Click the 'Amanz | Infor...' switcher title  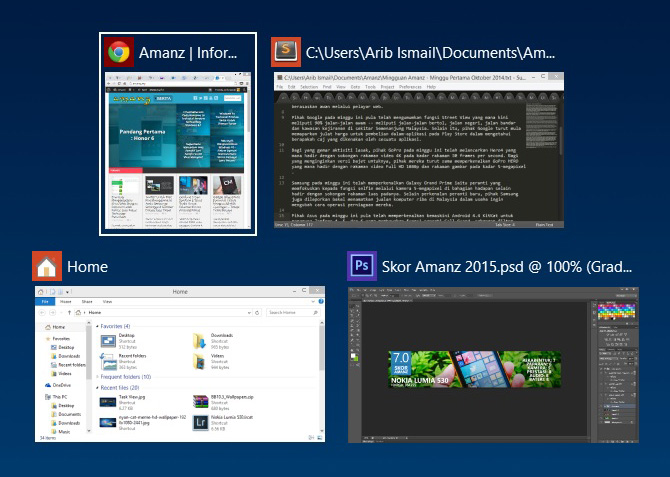tap(188, 53)
